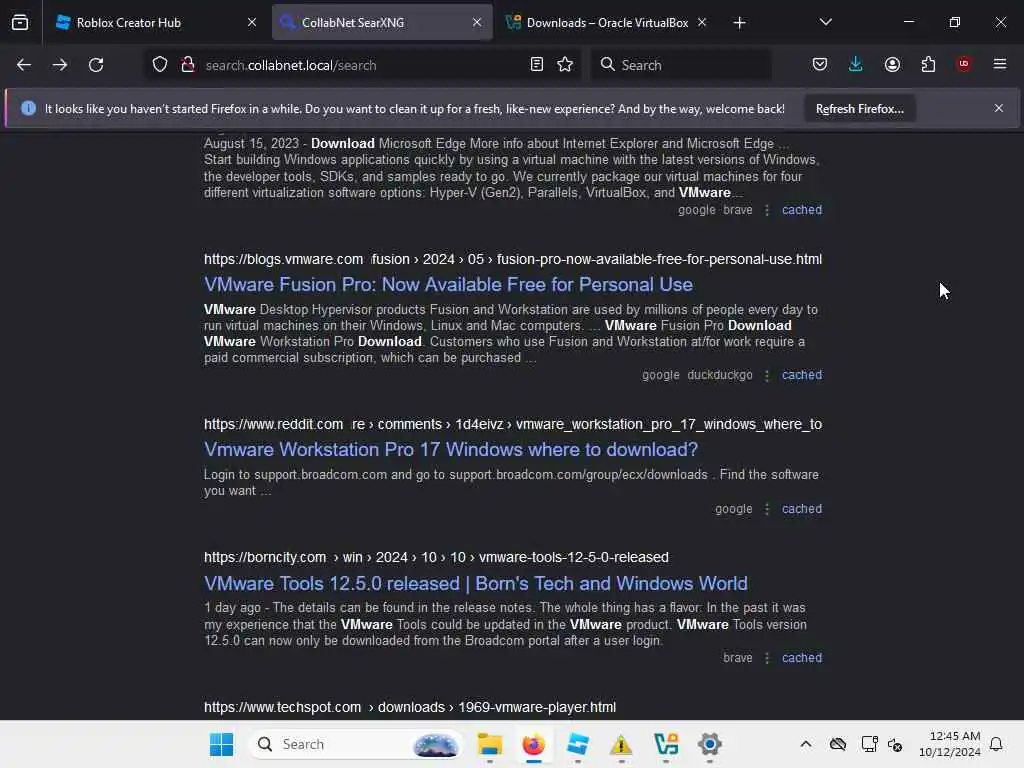This screenshot has width=1024, height=768.
Task: Open cached copy of VMware Fusion result
Action: pos(802,375)
